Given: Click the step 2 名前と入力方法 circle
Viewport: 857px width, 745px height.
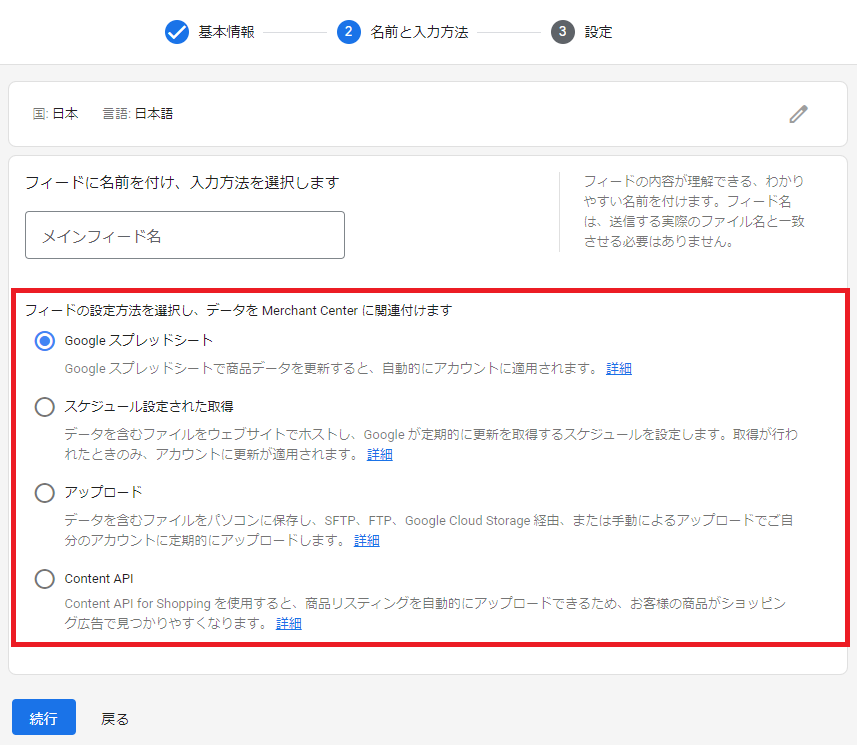Looking at the screenshot, I should click(x=349, y=32).
